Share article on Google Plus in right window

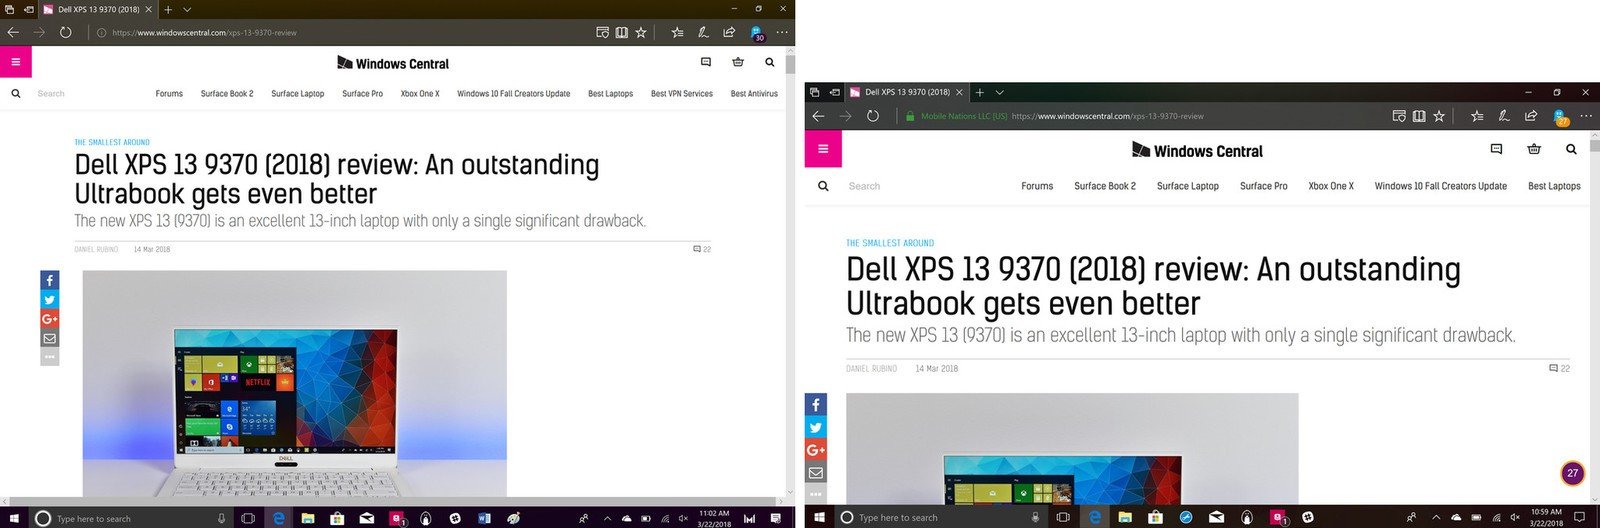tap(816, 450)
